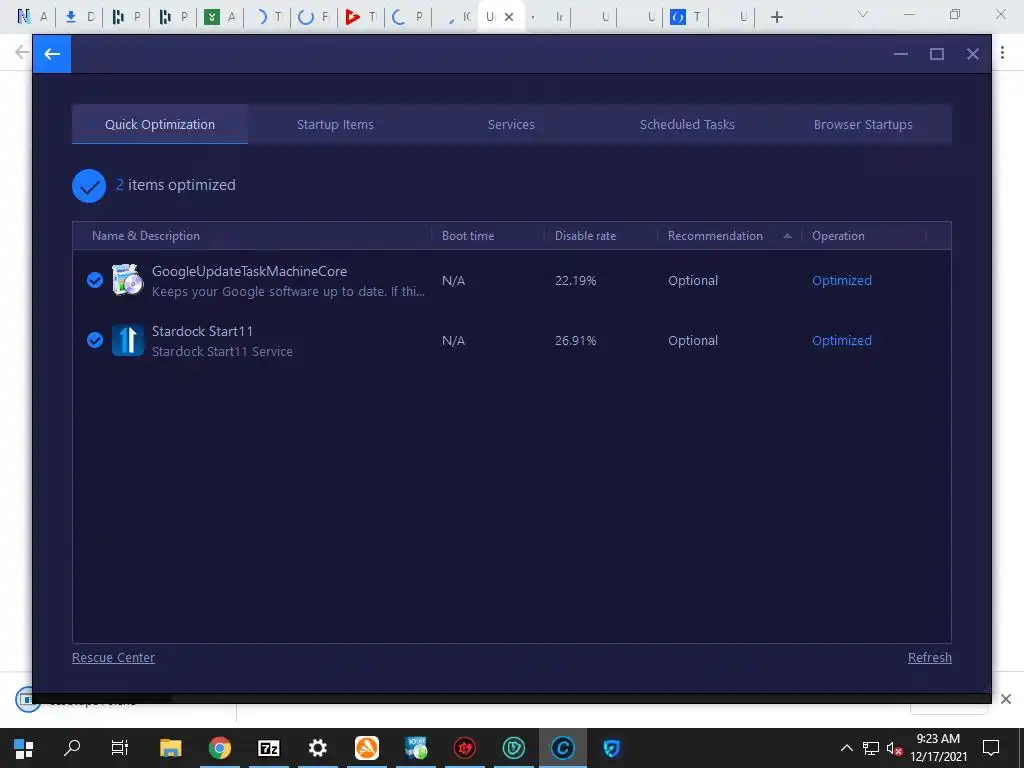Click the 22.19% disable rate value
This screenshot has height=768, width=1024.
(575, 280)
